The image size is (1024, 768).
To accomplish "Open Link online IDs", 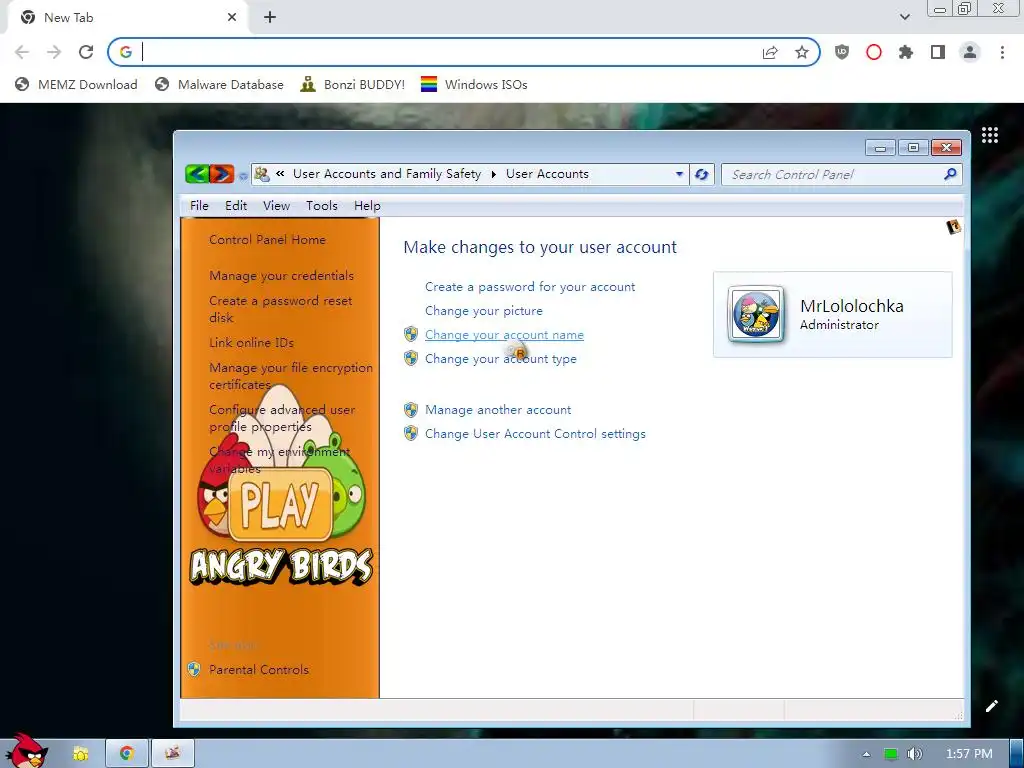I will (251, 342).
